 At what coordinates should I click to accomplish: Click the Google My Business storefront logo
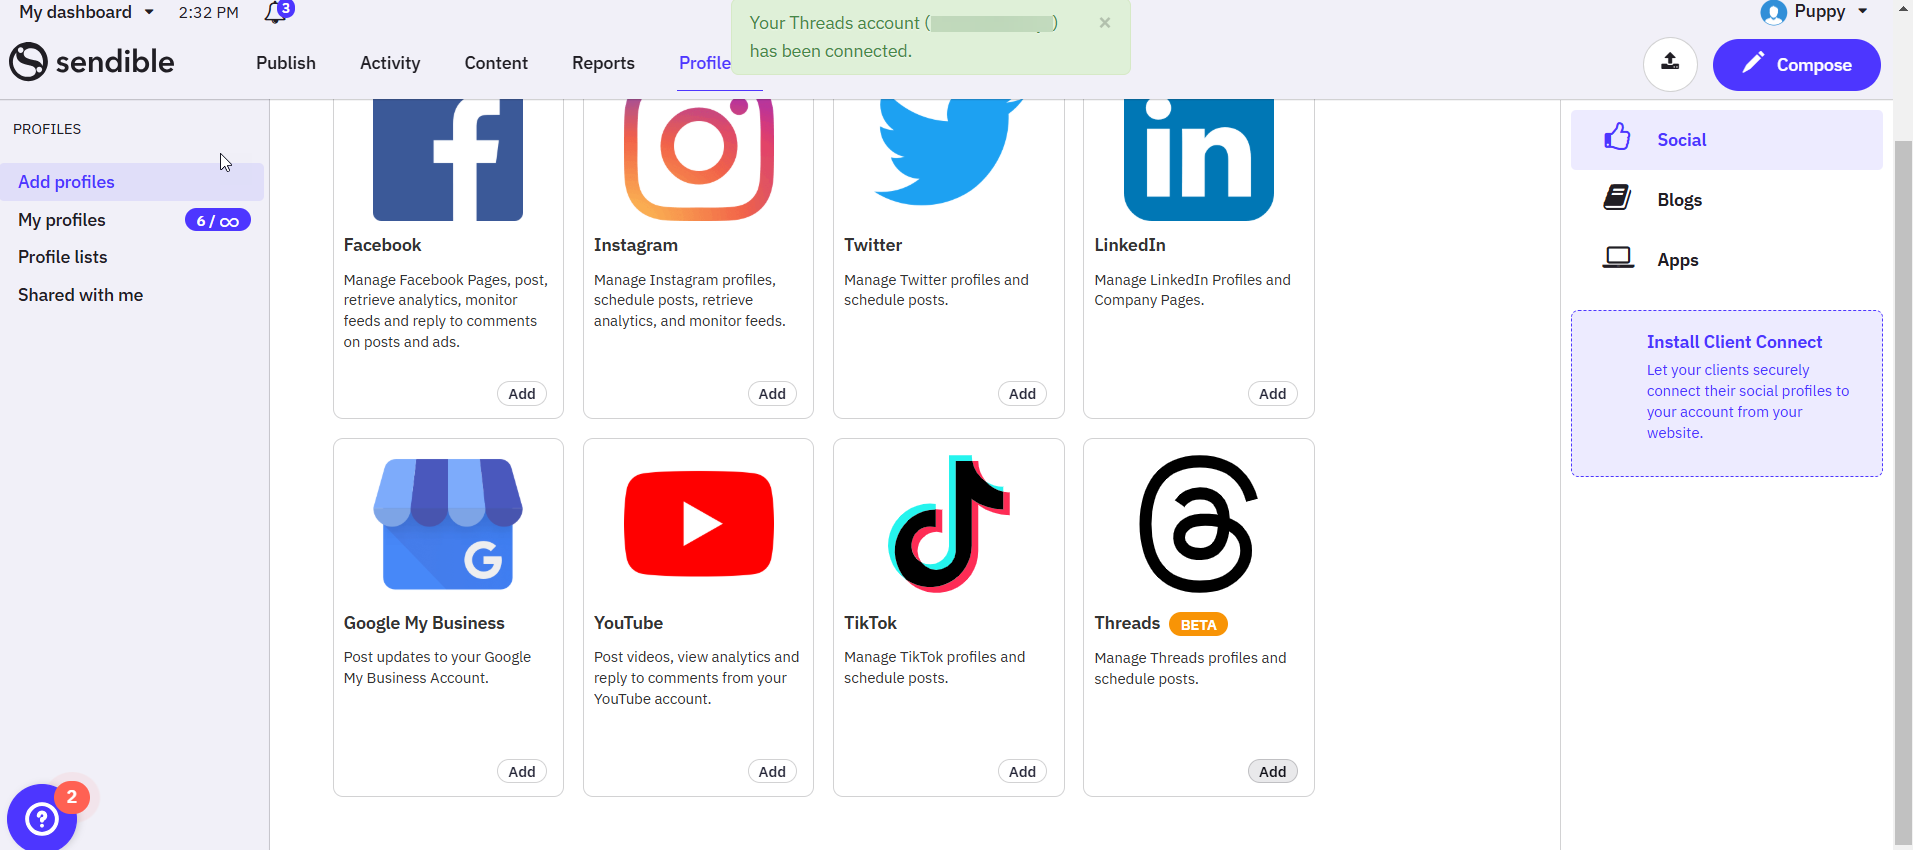[448, 524]
